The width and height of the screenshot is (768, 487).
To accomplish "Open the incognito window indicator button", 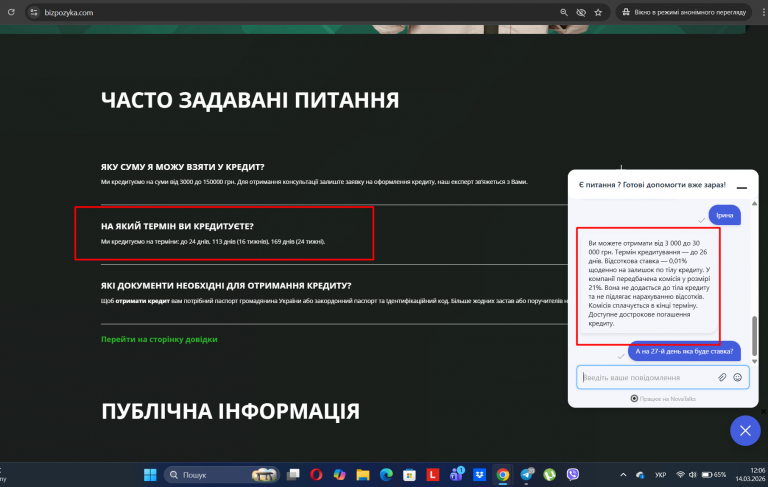I will click(684, 12).
